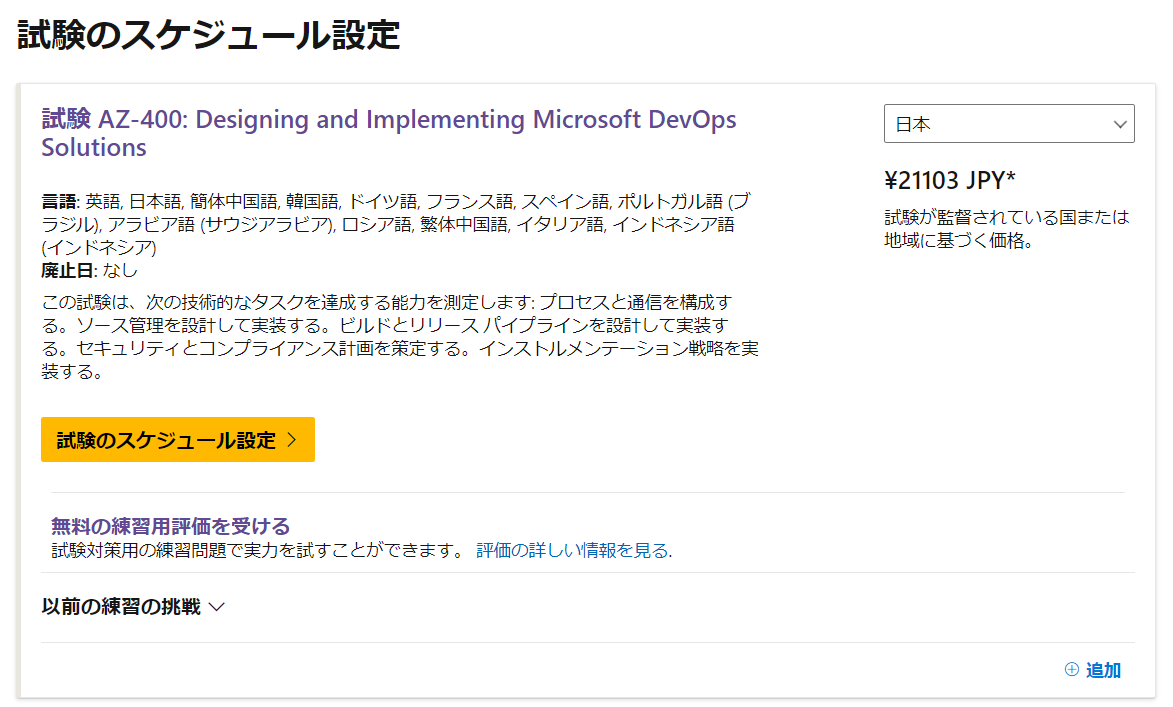This screenshot has width=1173, height=707.
Task: Click the circled plus icon beside 追加
Action: point(1072,670)
